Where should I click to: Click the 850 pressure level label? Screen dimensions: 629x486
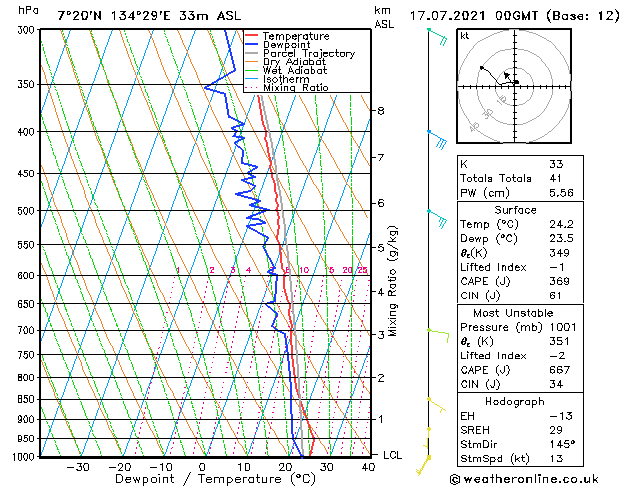pyautogui.click(x=28, y=399)
